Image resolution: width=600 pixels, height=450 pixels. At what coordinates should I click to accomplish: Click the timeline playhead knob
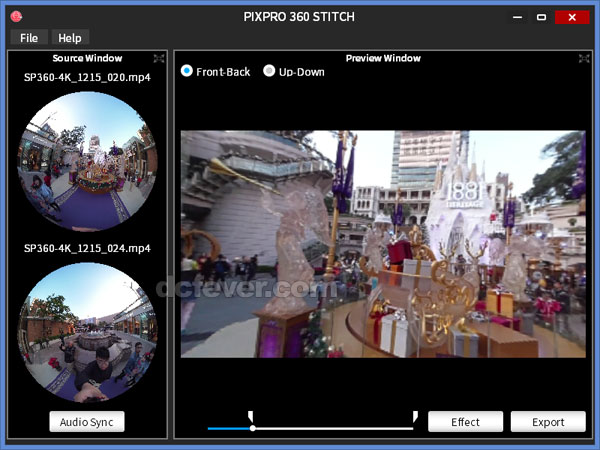252,428
